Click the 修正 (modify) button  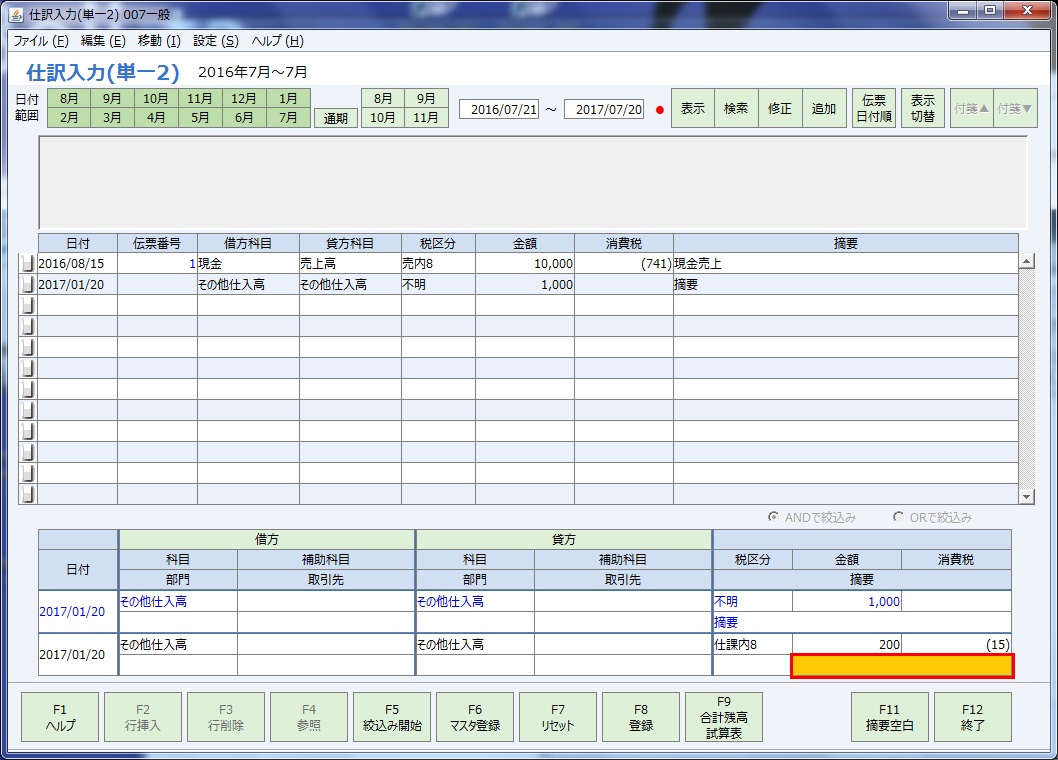click(x=779, y=108)
